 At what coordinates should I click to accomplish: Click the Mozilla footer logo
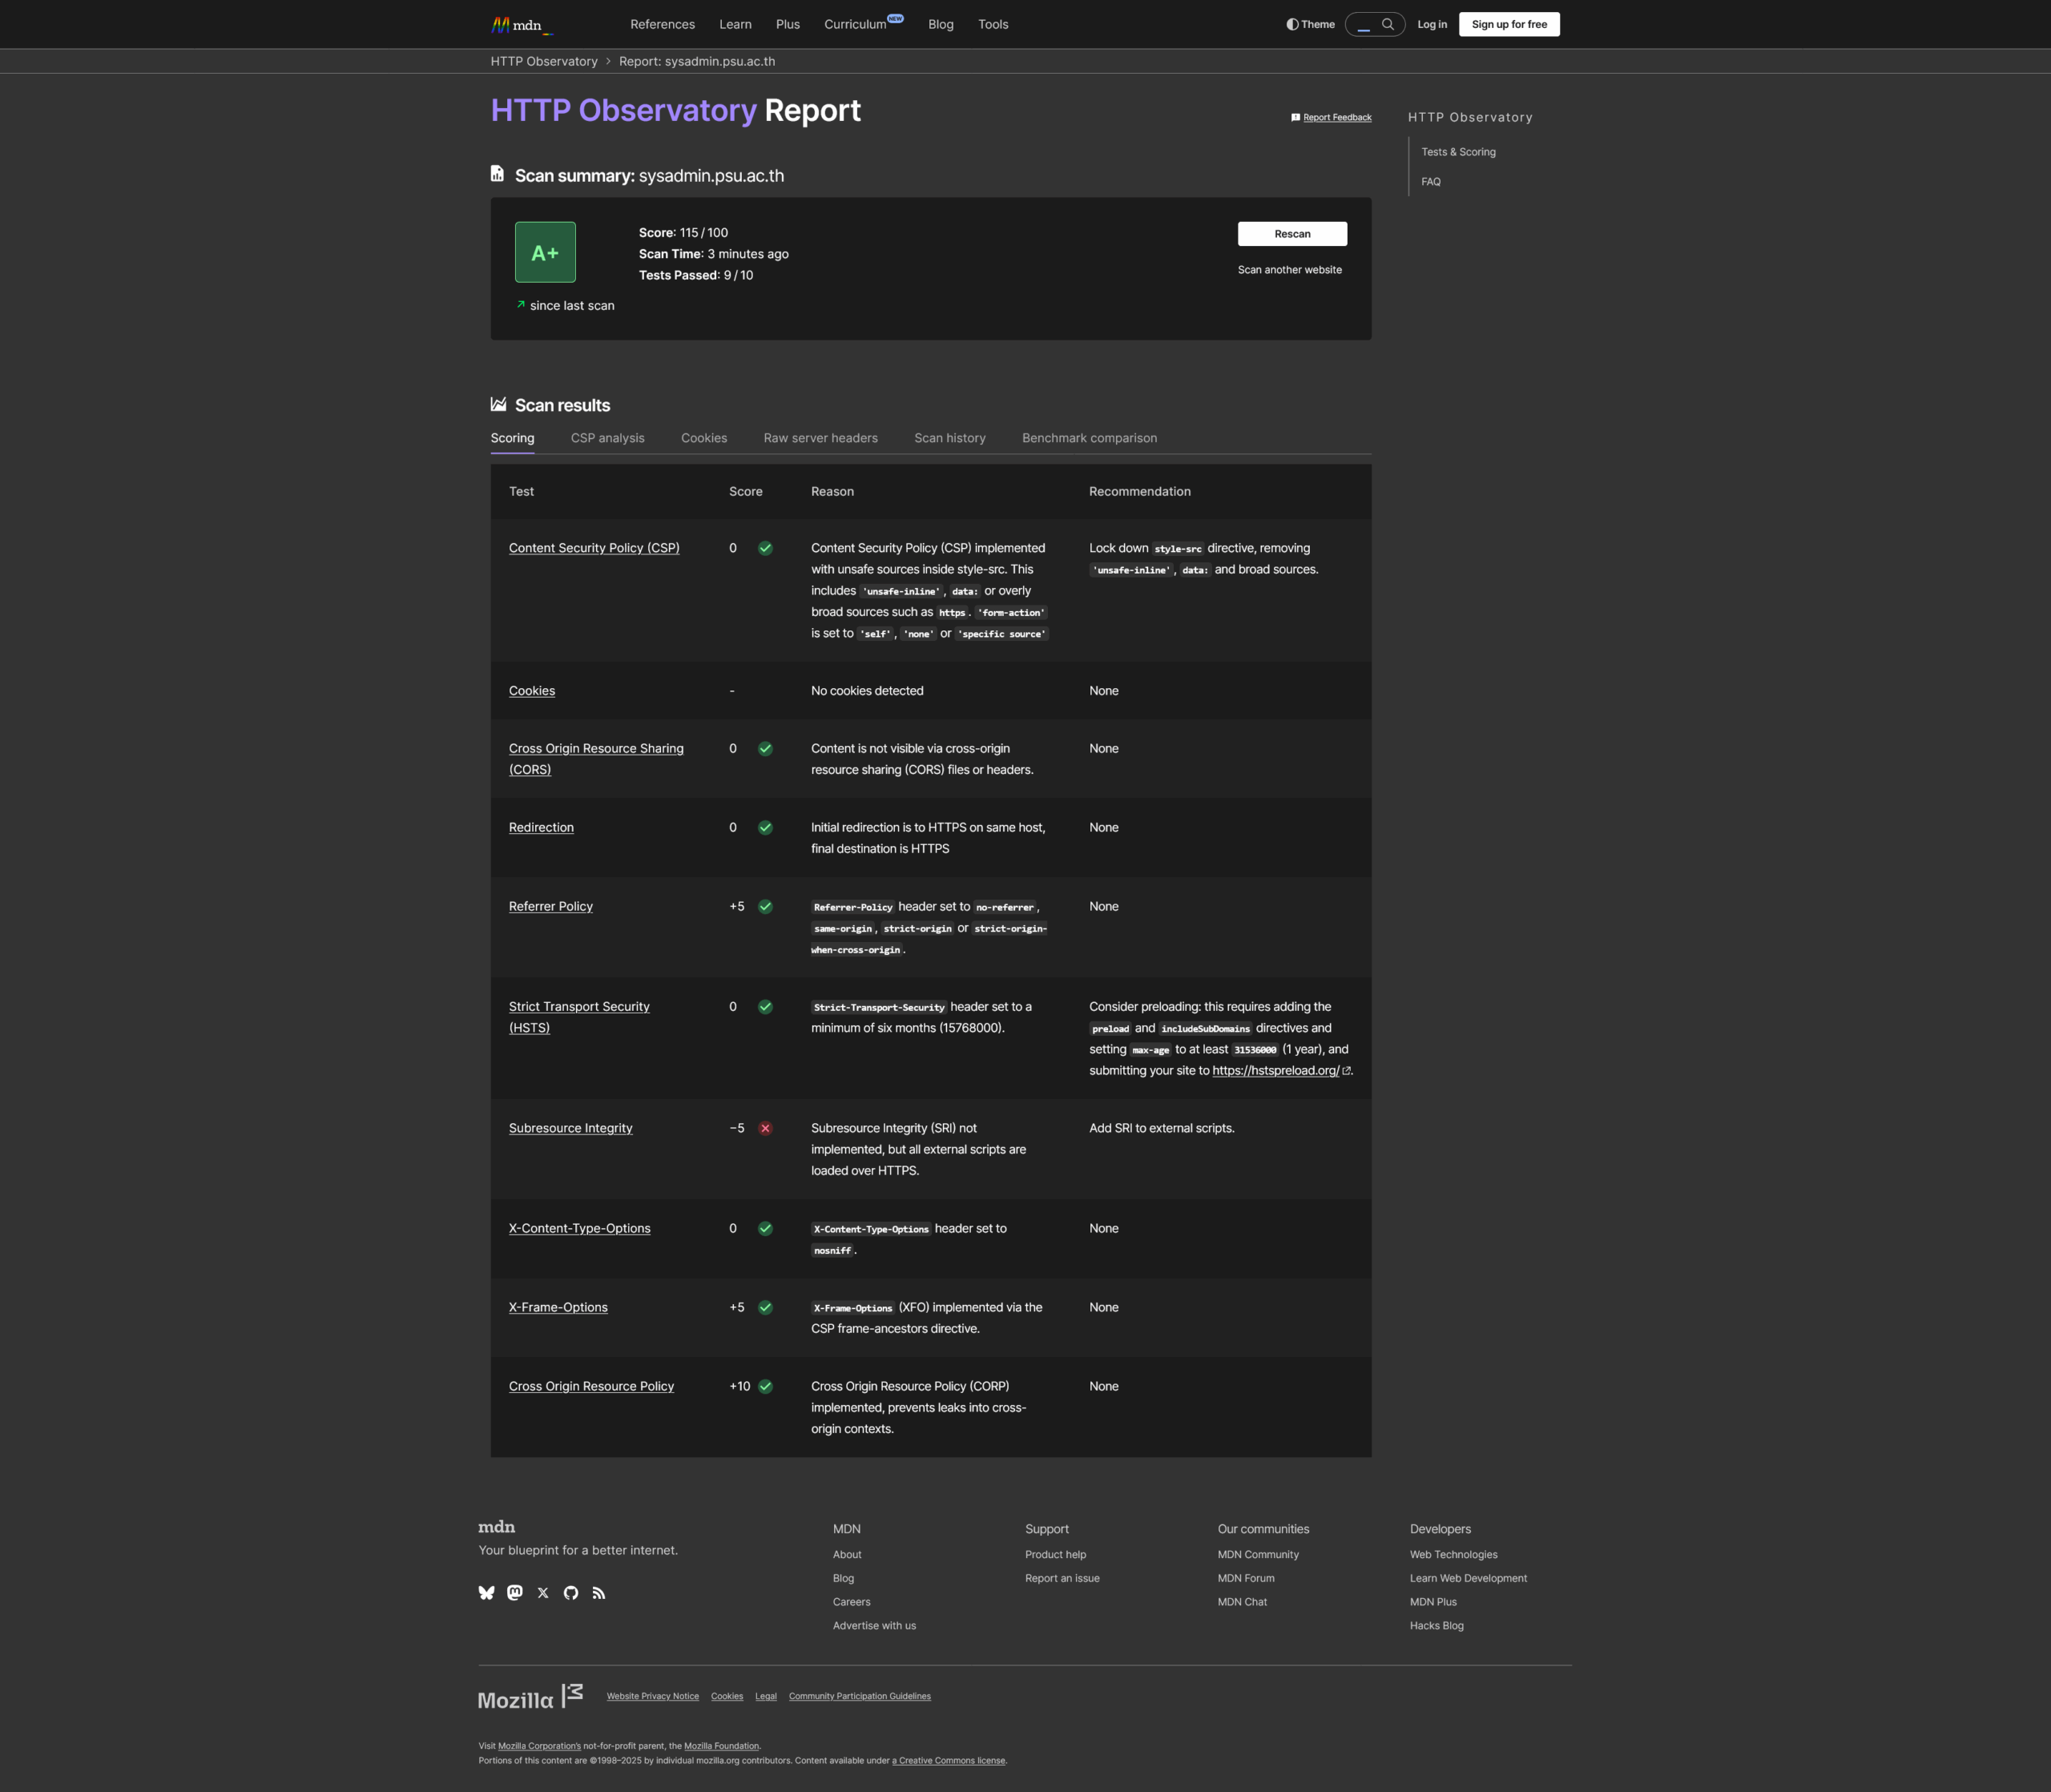pos(530,1697)
